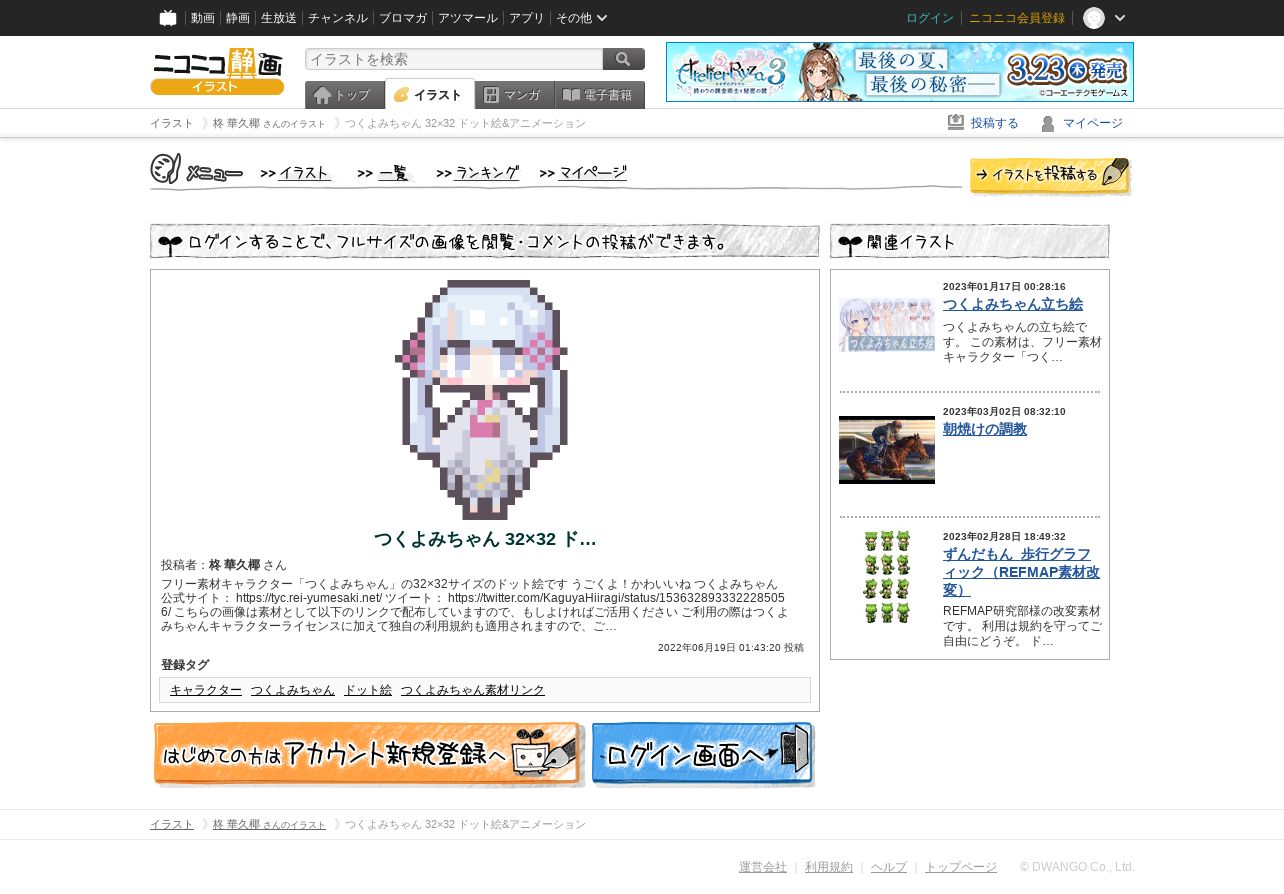Click the ヘルプ footer link
The width and height of the screenshot is (1284, 894).
889,867
